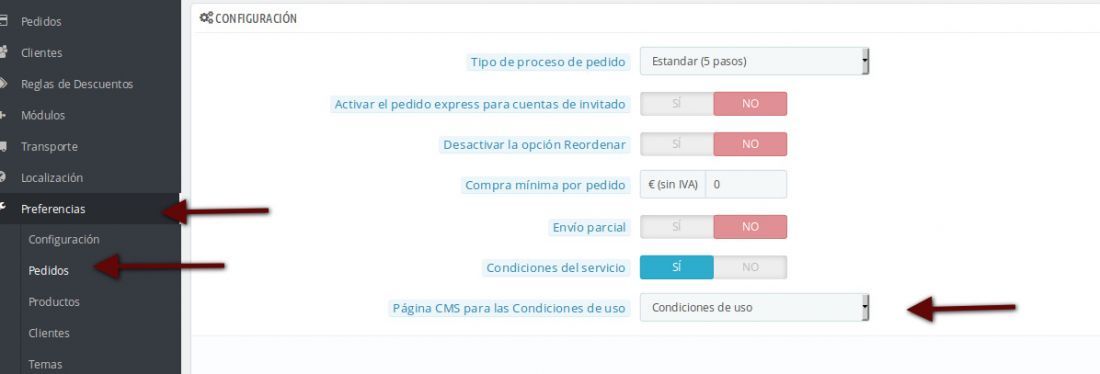The height and width of the screenshot is (374, 1100).
Task: Enable SÍ for guest express checkout
Action: pos(677,104)
